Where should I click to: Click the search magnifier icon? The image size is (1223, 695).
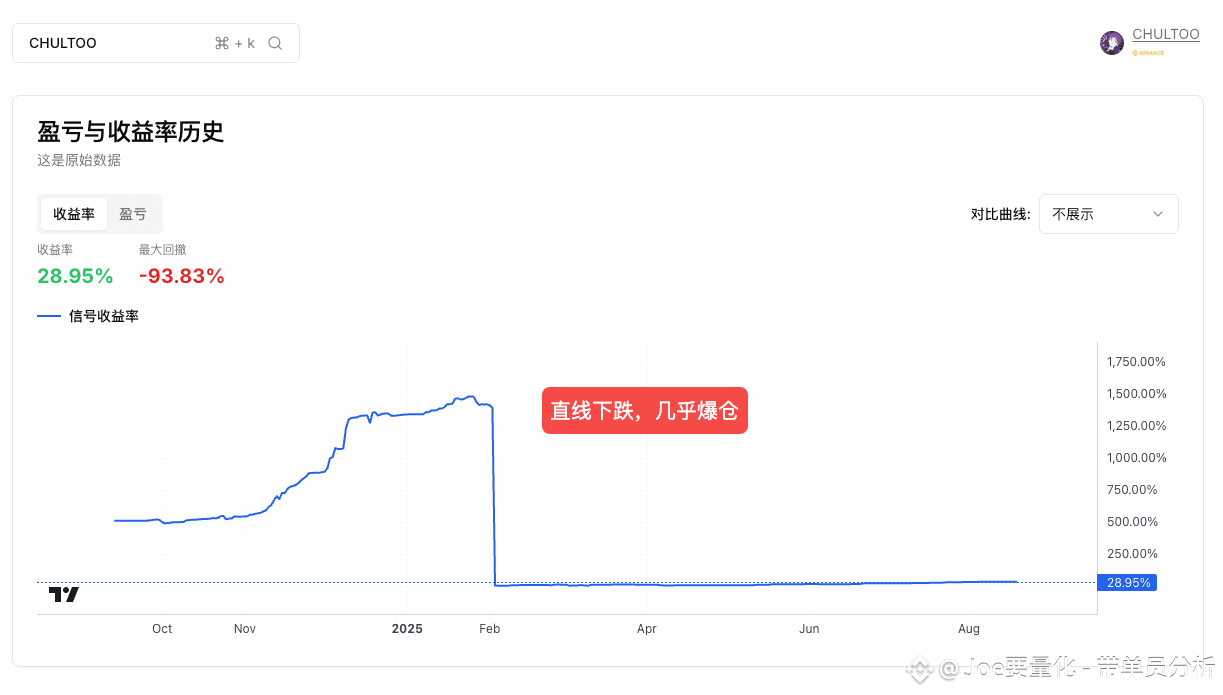click(275, 43)
